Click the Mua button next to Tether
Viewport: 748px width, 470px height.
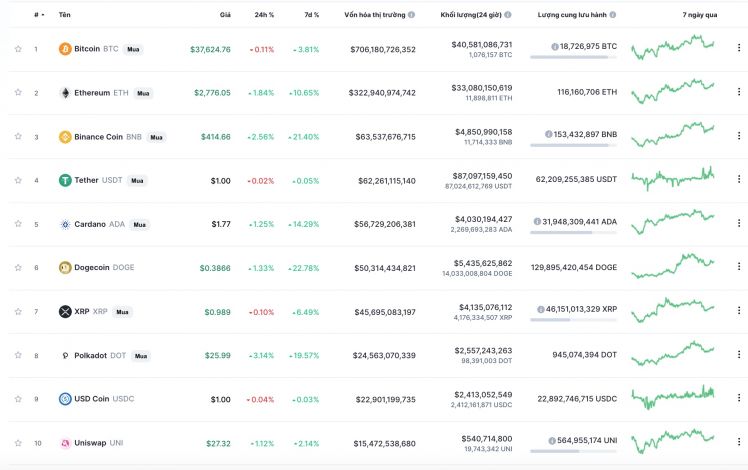pos(137,181)
